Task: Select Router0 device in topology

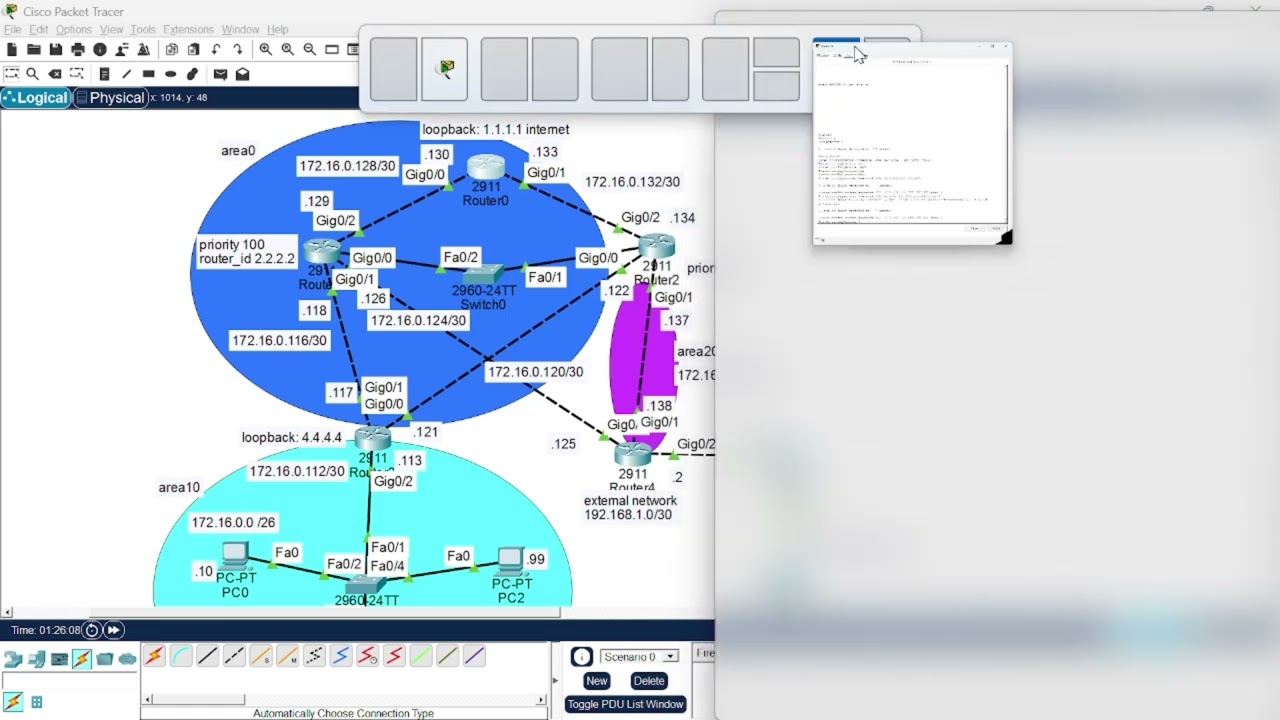Action: click(486, 170)
